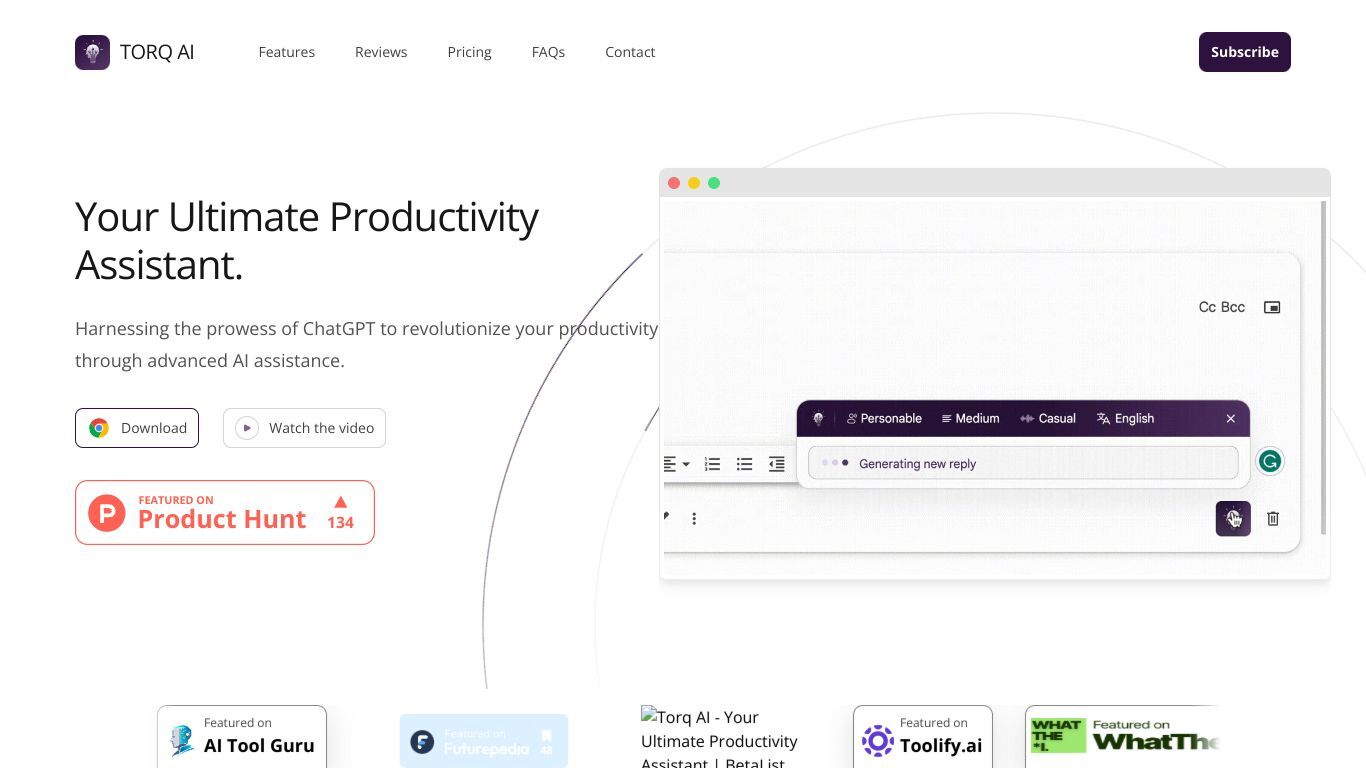Click the lightbulb icon in Torq popup bar

pyautogui.click(x=818, y=419)
